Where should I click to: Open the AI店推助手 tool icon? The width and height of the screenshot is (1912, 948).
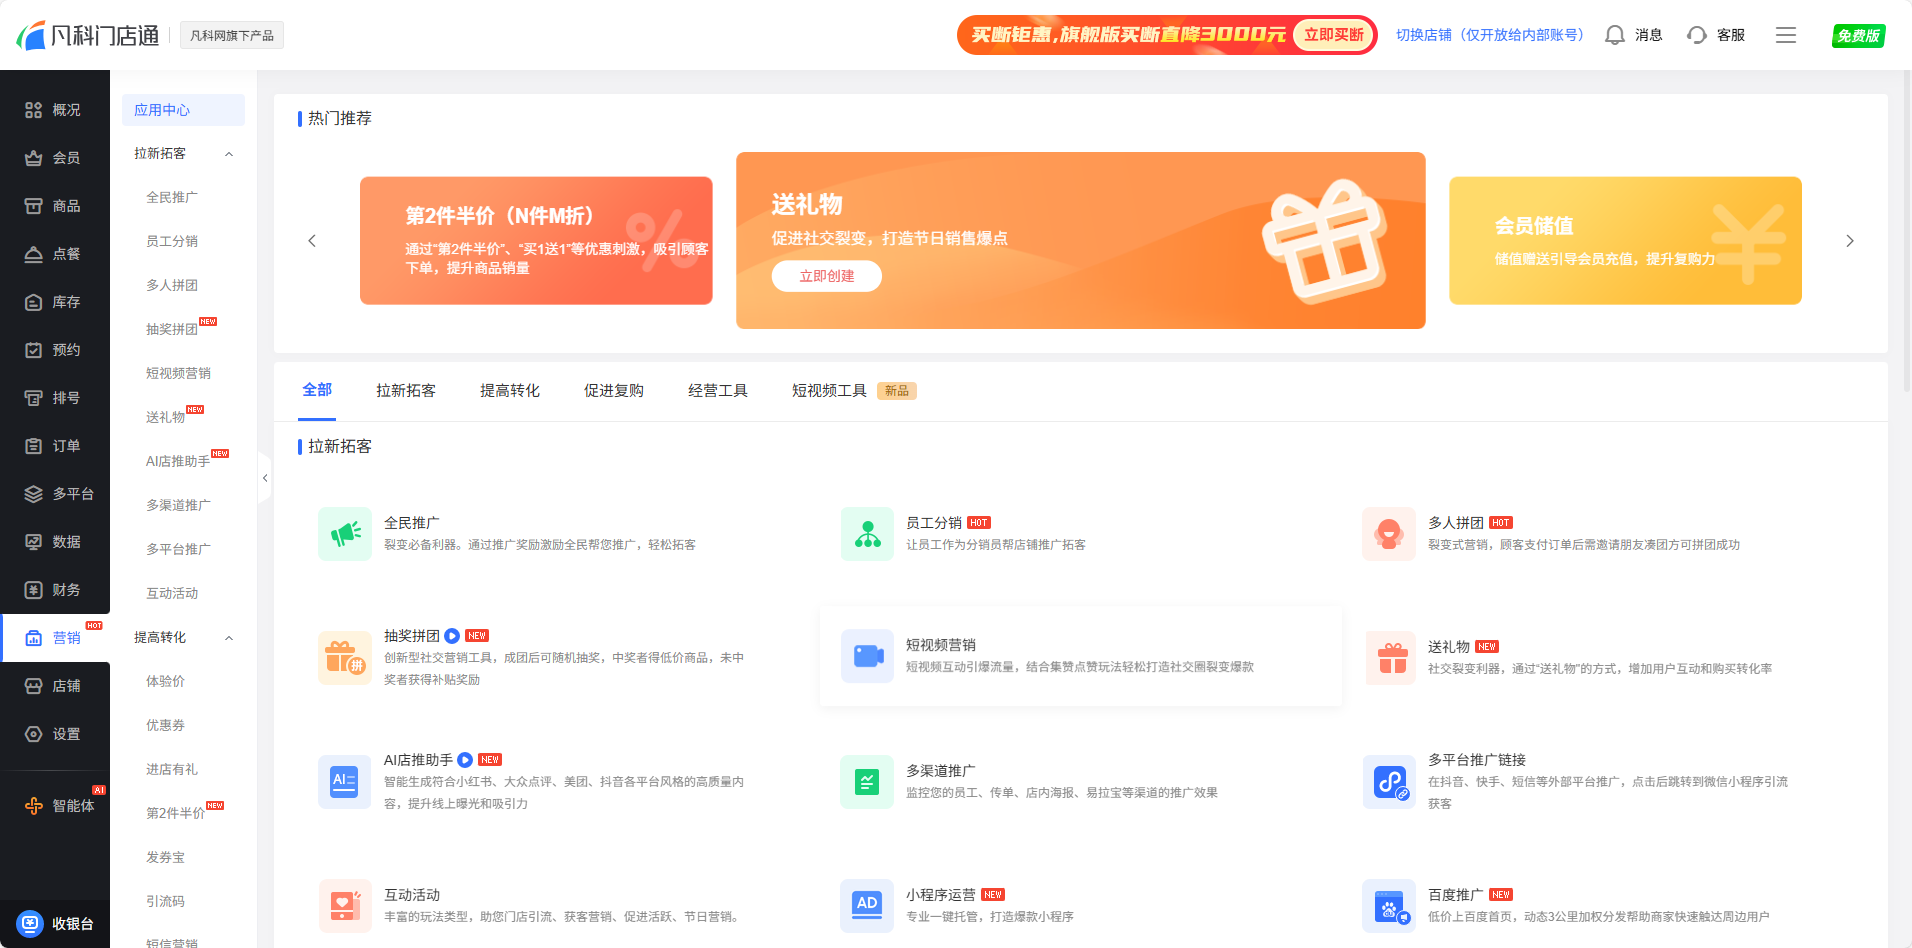tap(344, 781)
